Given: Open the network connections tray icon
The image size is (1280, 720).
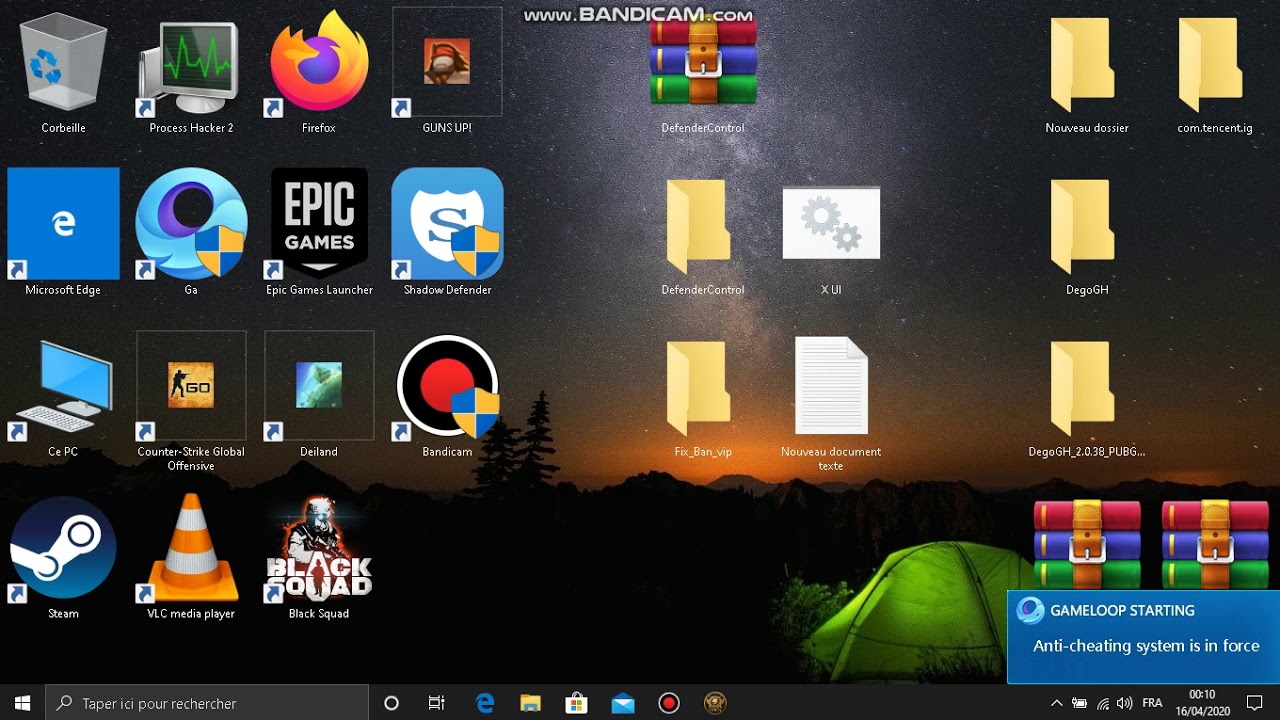Looking at the screenshot, I should point(1103,703).
